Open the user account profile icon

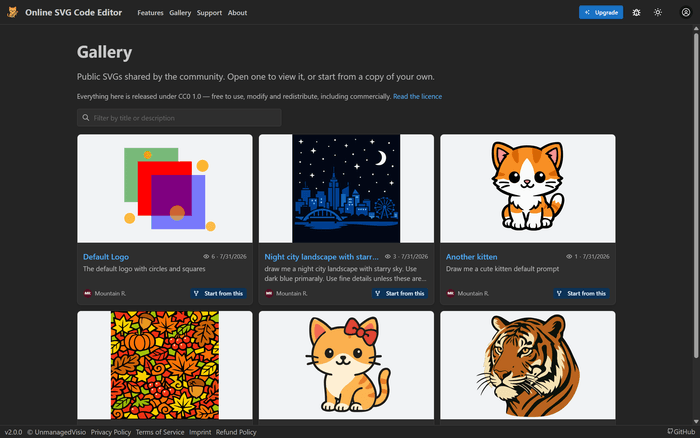tap(686, 13)
